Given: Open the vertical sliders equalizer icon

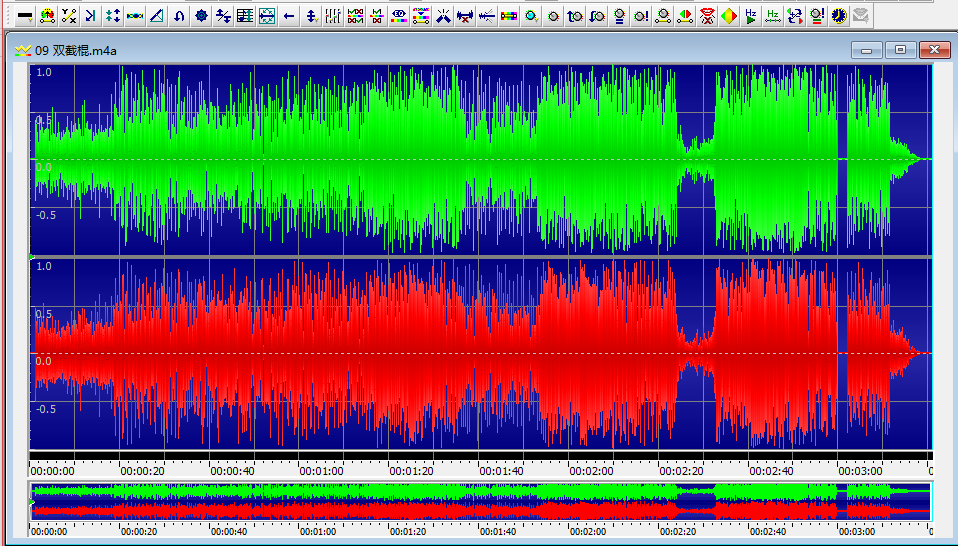Looking at the screenshot, I should tap(333, 16).
